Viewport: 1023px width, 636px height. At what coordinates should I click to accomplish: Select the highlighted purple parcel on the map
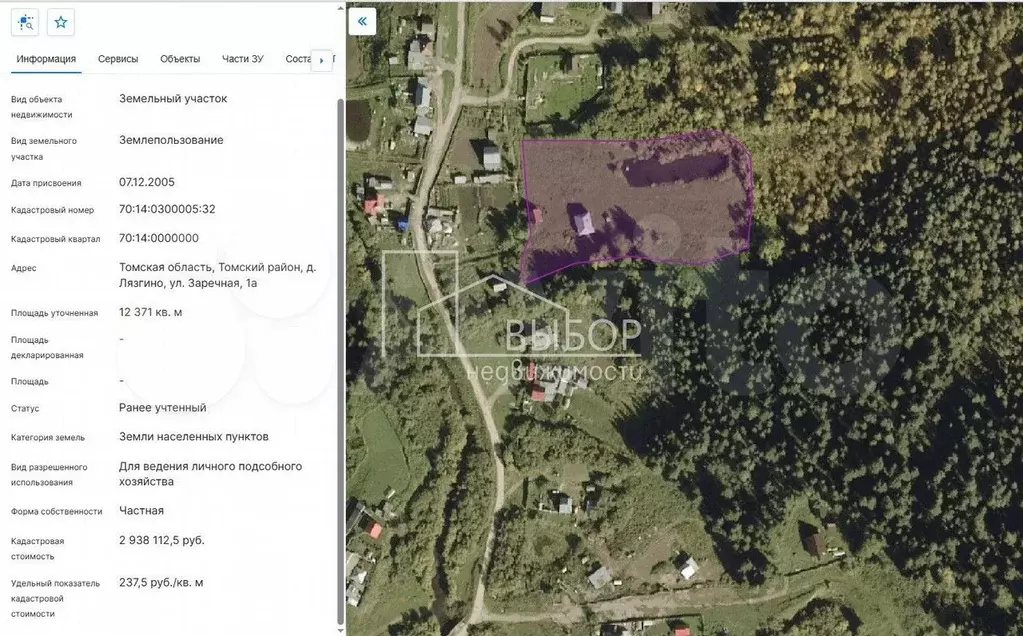pos(636,205)
